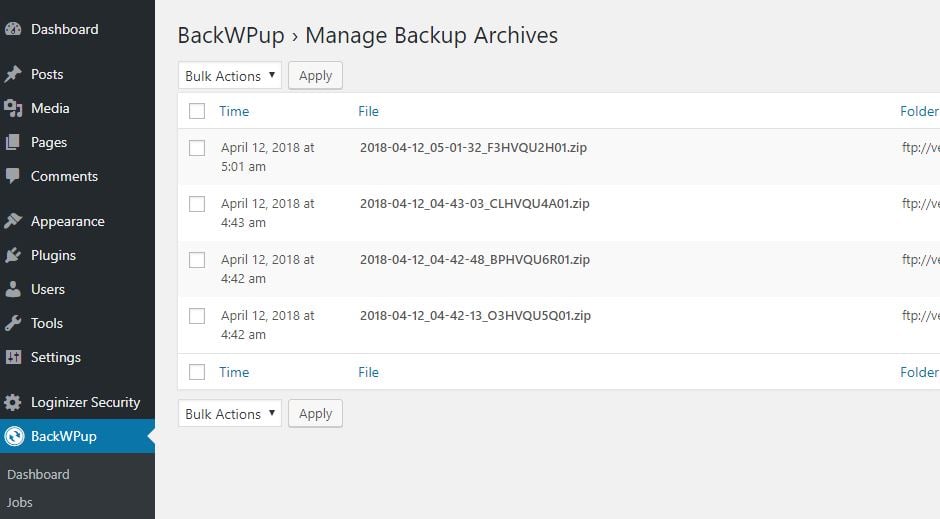Click the Posts pushpin icon

pyautogui.click(x=13, y=74)
